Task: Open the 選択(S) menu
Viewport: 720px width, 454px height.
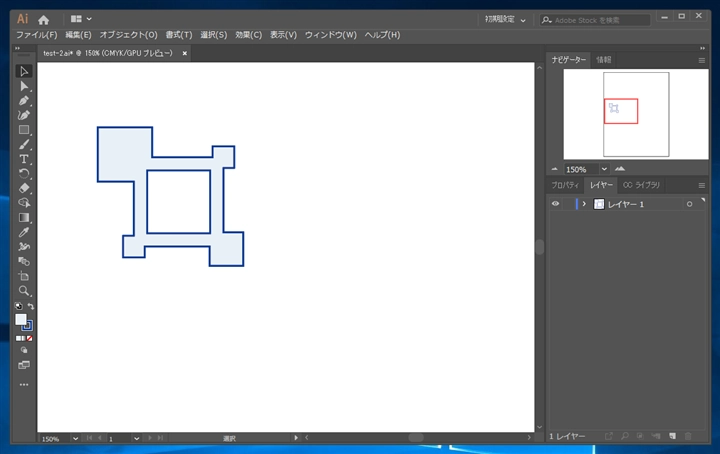Action: 214,35
